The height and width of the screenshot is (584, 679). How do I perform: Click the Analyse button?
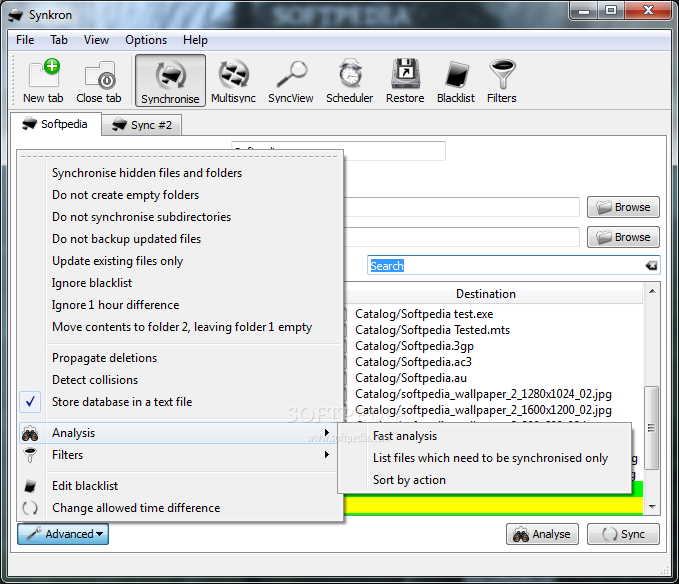pyautogui.click(x=542, y=534)
